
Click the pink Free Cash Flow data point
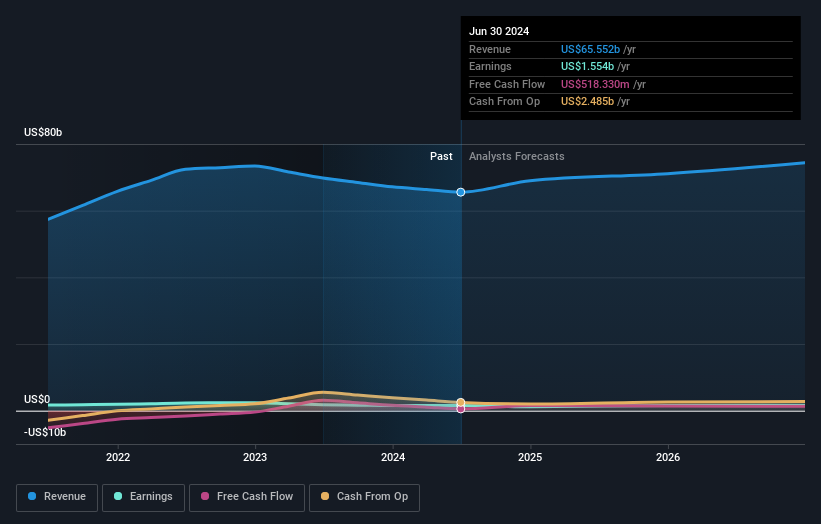click(461, 409)
